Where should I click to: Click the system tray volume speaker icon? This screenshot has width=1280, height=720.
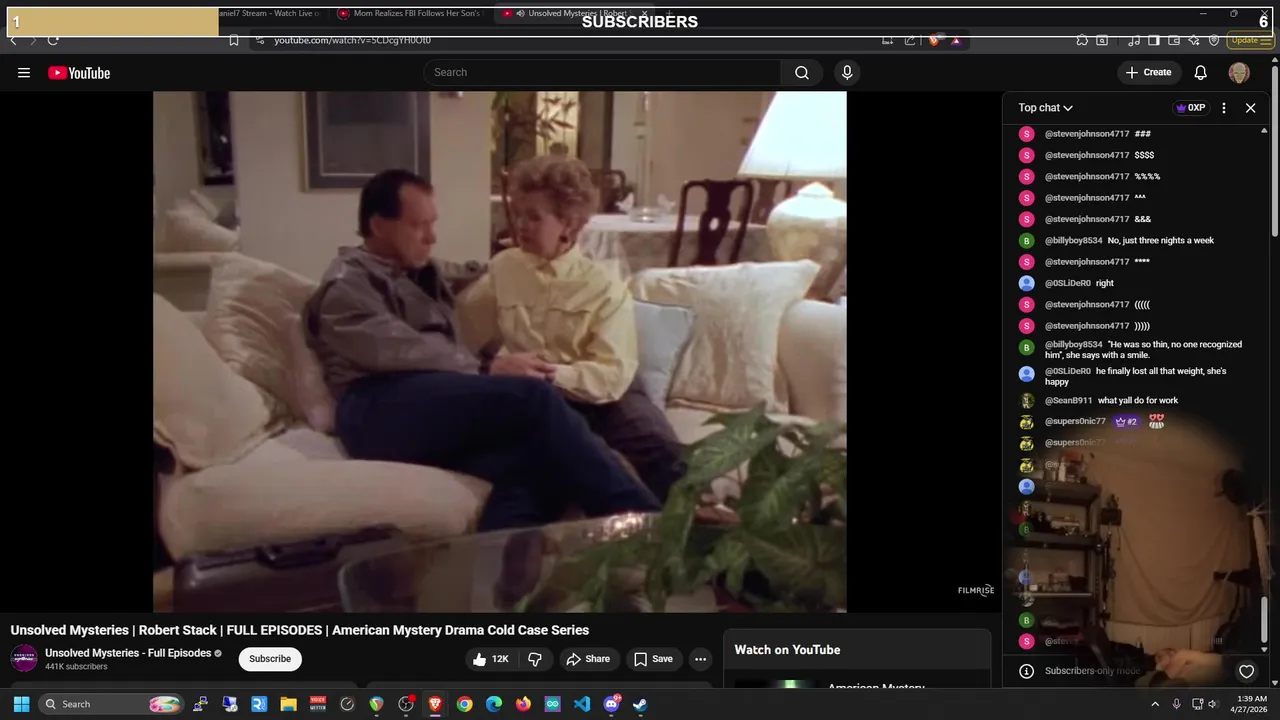tap(1215, 704)
